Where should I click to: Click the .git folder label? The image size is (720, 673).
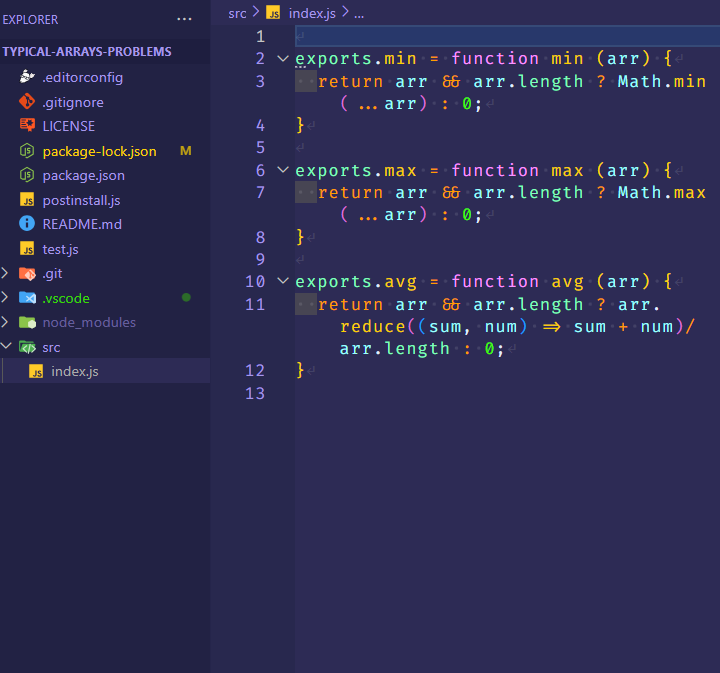coord(52,274)
